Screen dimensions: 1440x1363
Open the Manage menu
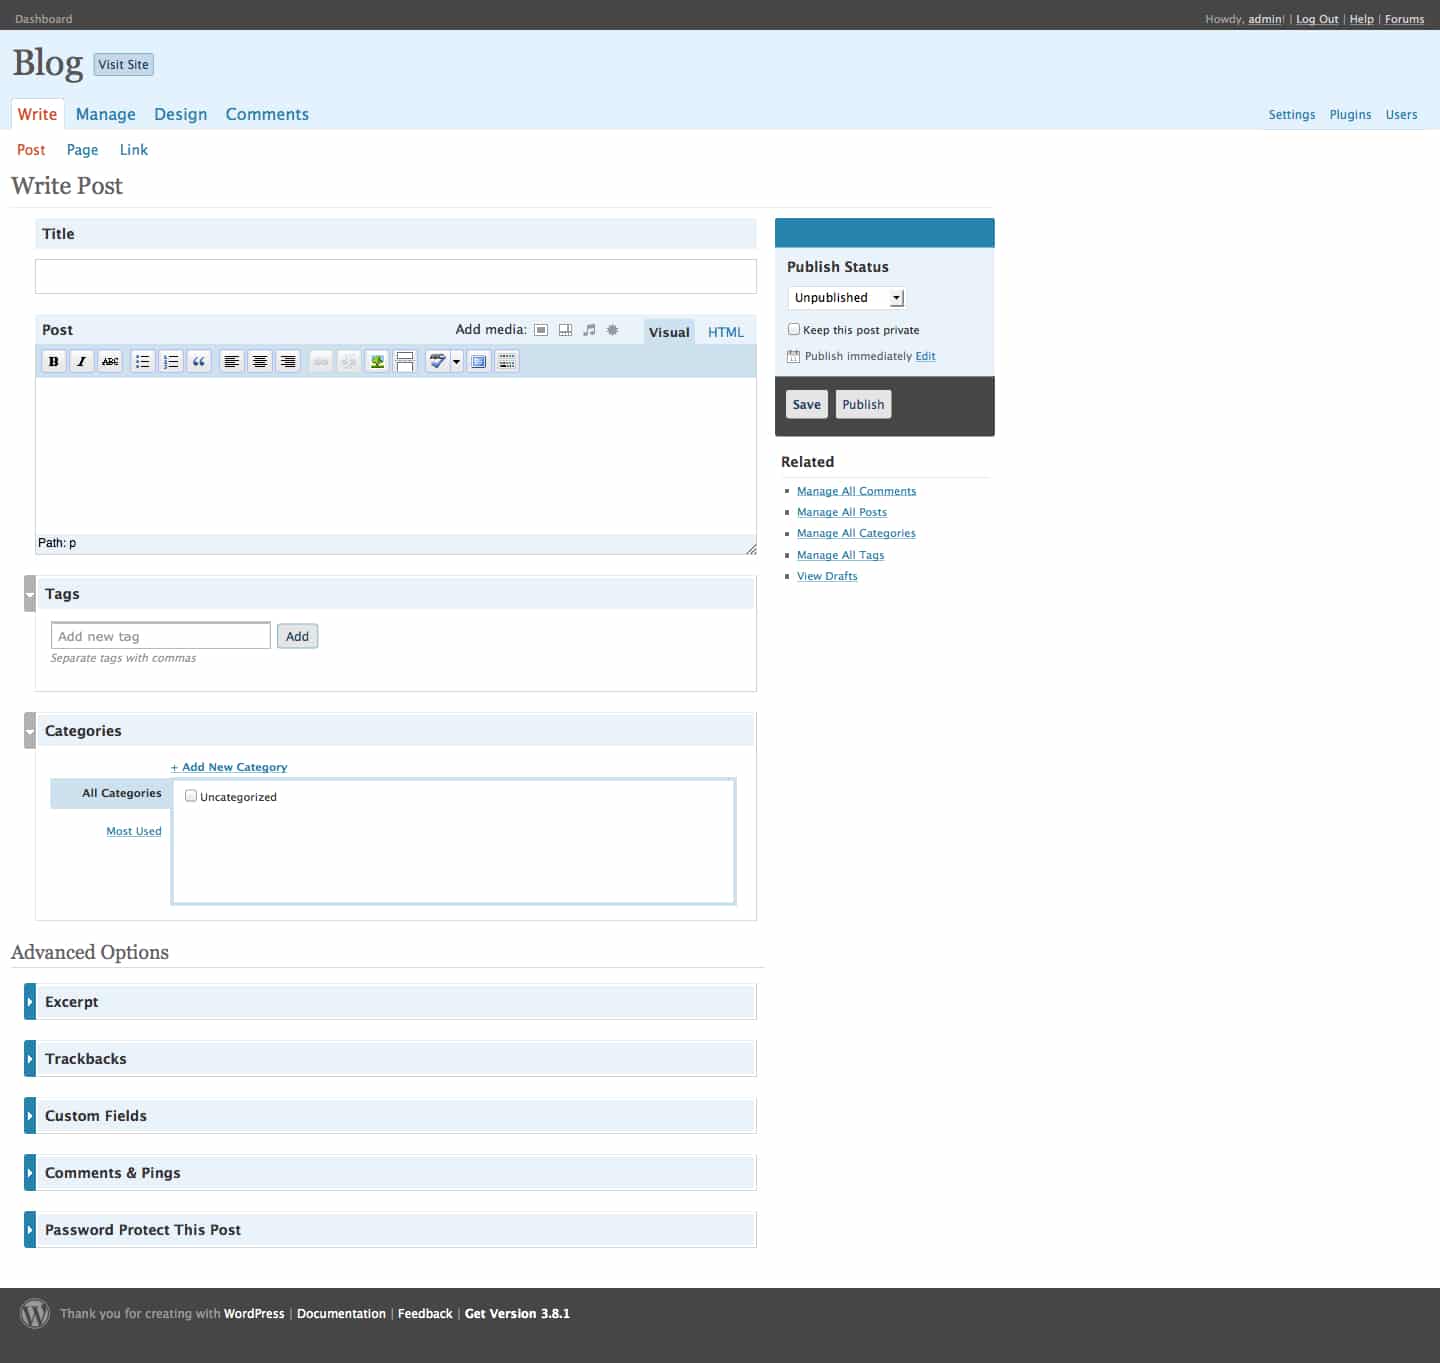105,114
